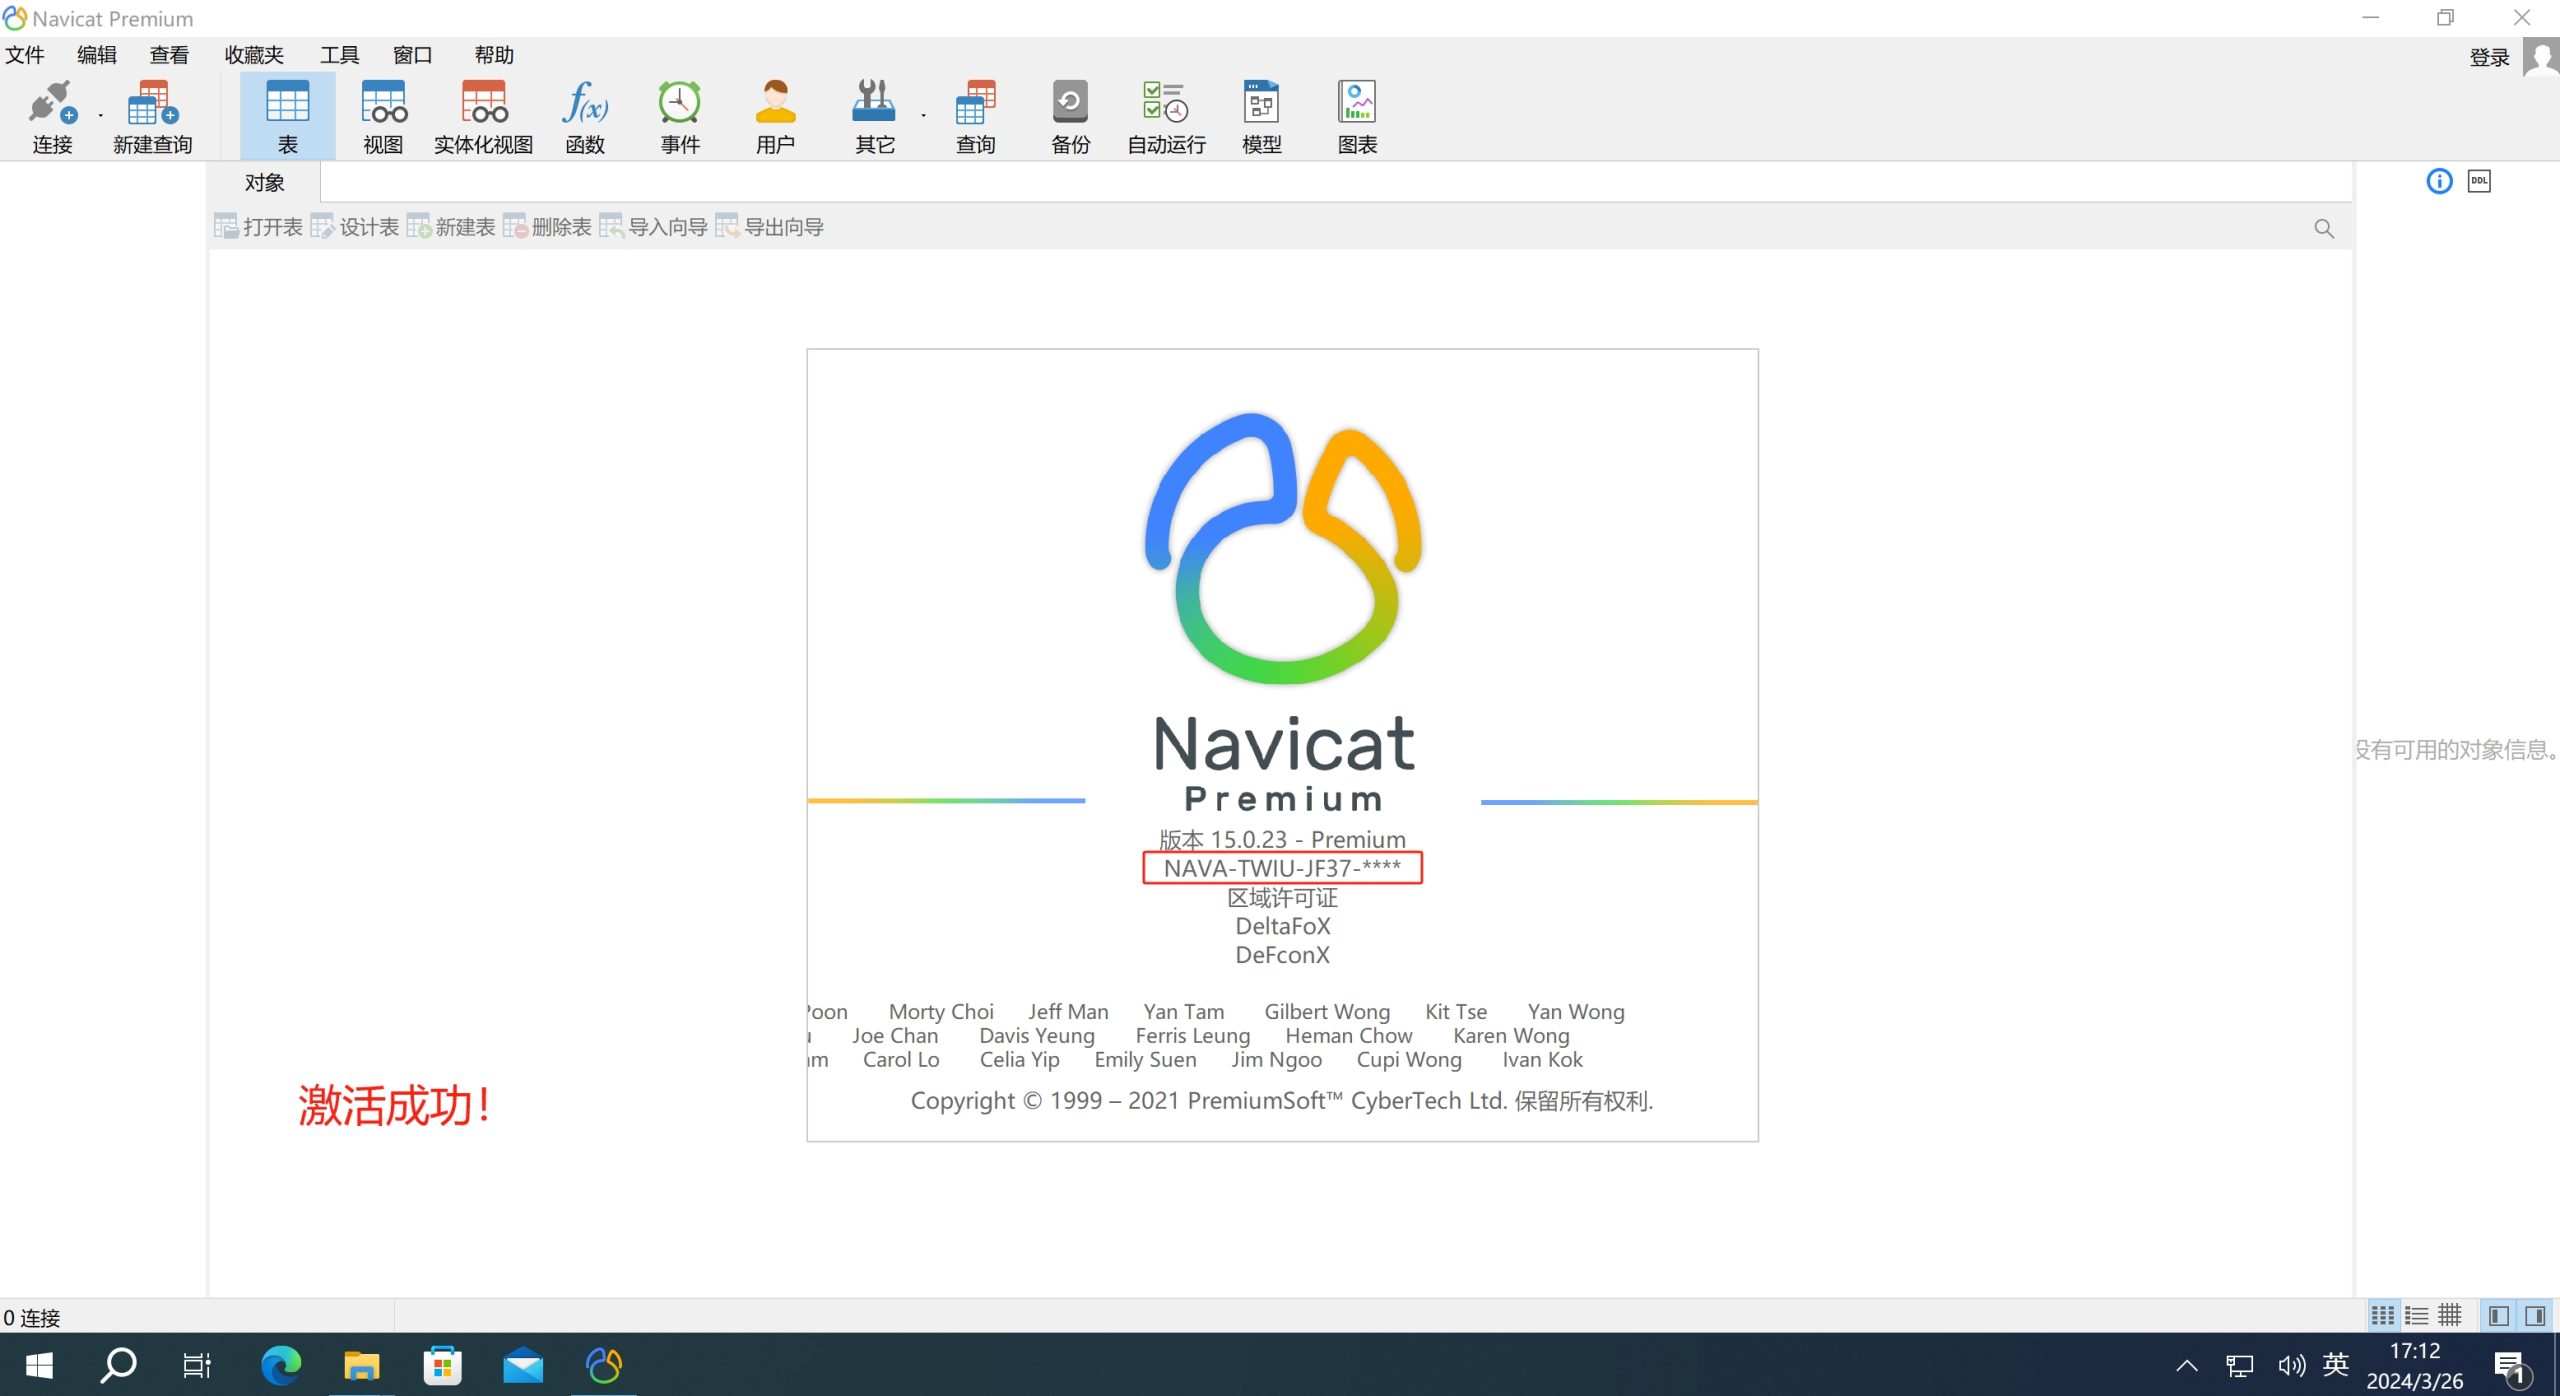Open the Mail app from taskbar
The image size is (2560, 1396).
[523, 1365]
